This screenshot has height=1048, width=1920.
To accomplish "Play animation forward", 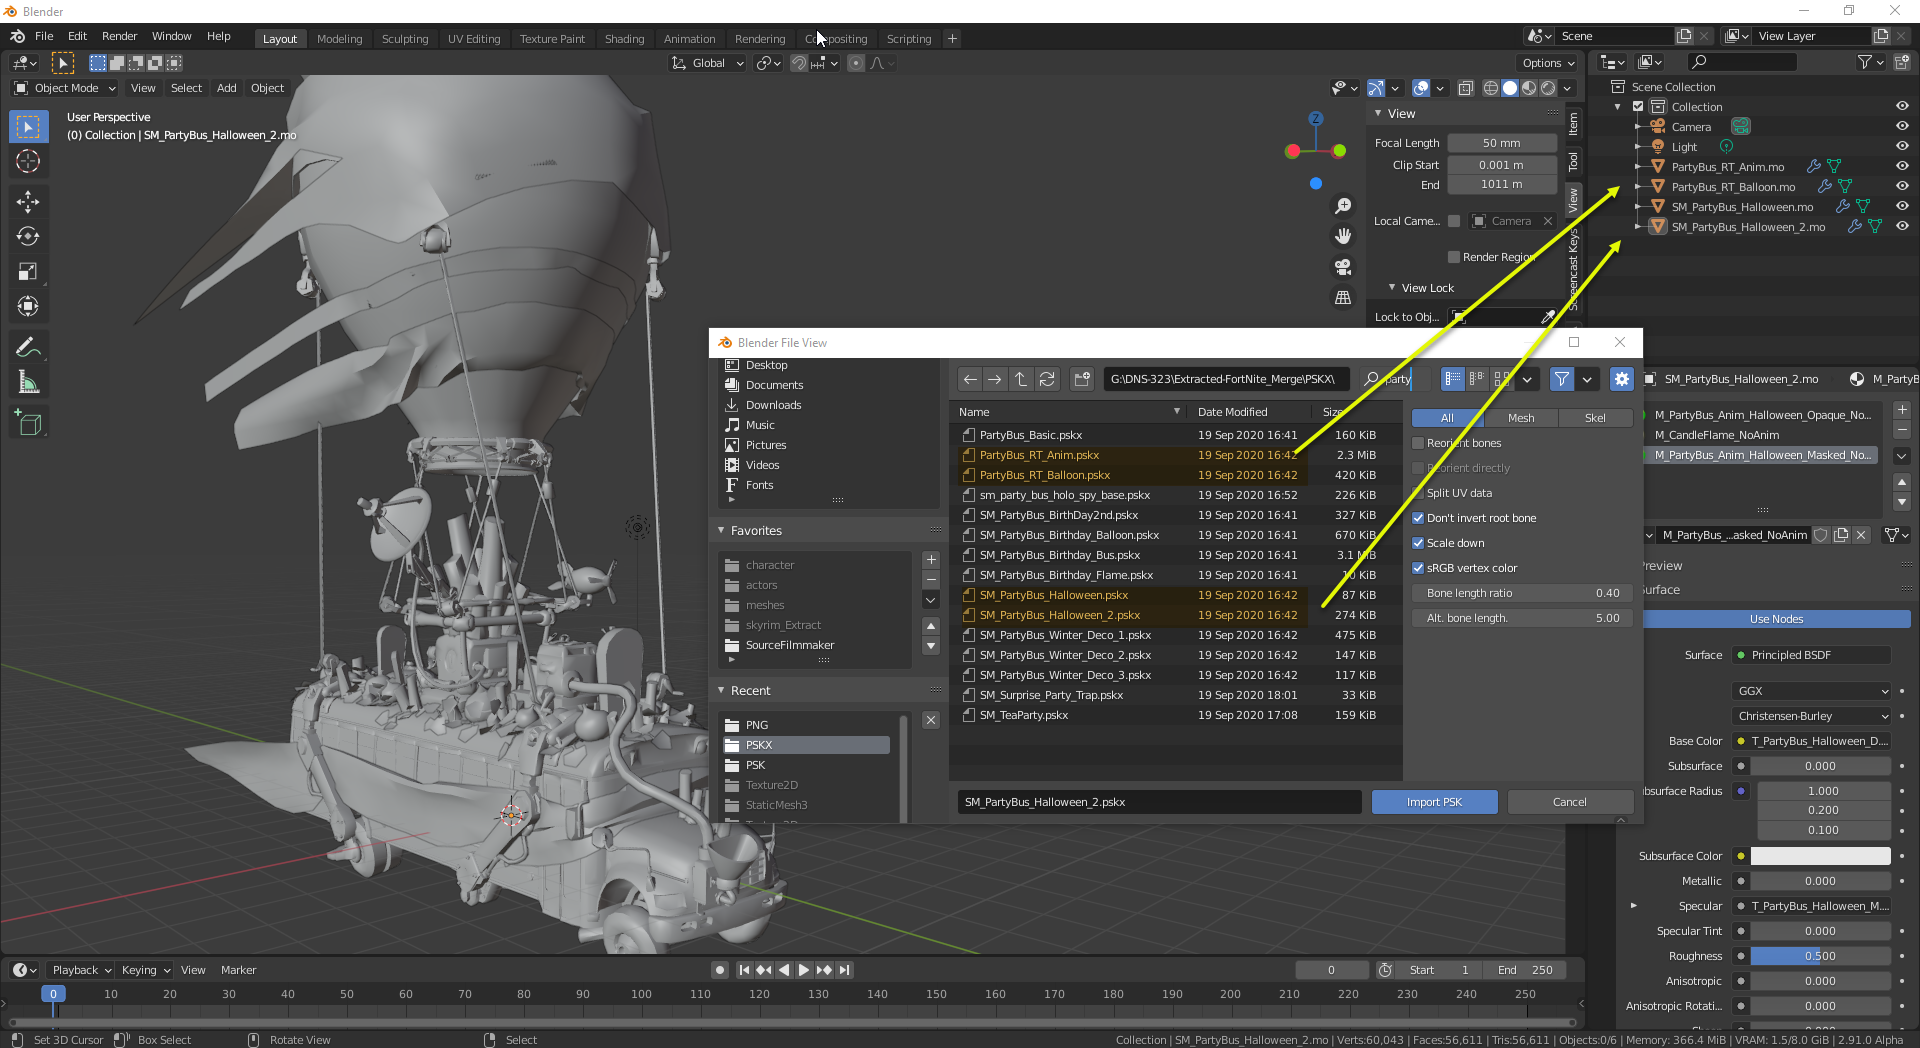I will (x=804, y=970).
